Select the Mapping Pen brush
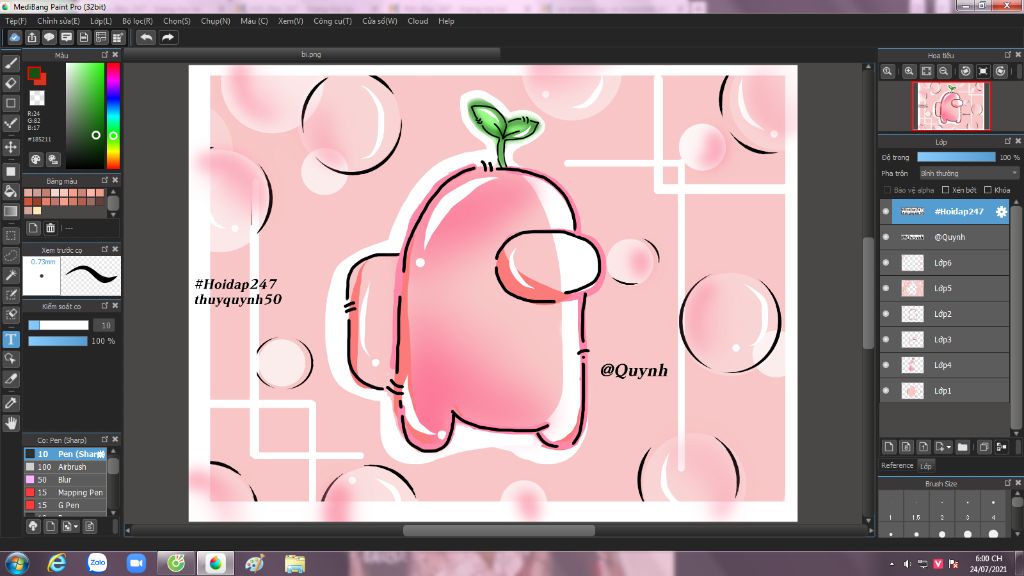This screenshot has height=576, width=1024. click(65, 492)
